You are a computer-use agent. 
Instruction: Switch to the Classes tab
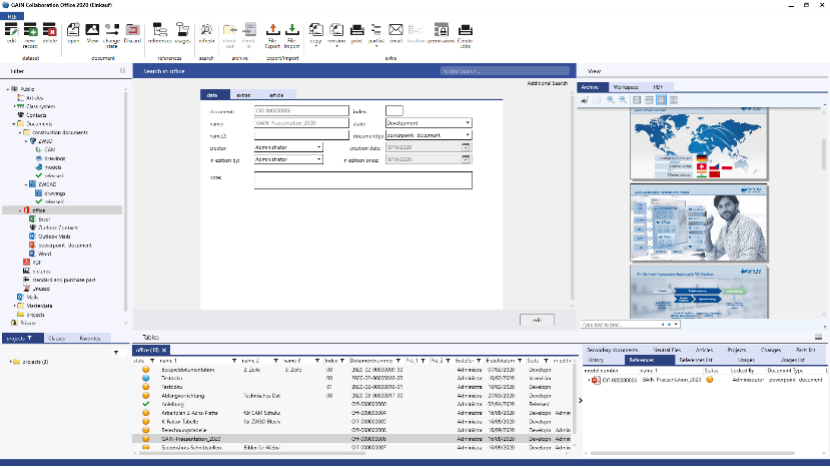tap(57, 338)
